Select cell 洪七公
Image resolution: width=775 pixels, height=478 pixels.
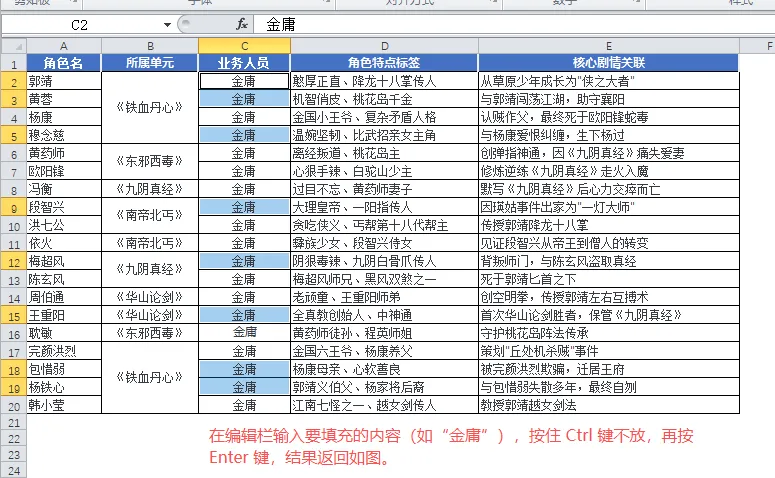64,225
